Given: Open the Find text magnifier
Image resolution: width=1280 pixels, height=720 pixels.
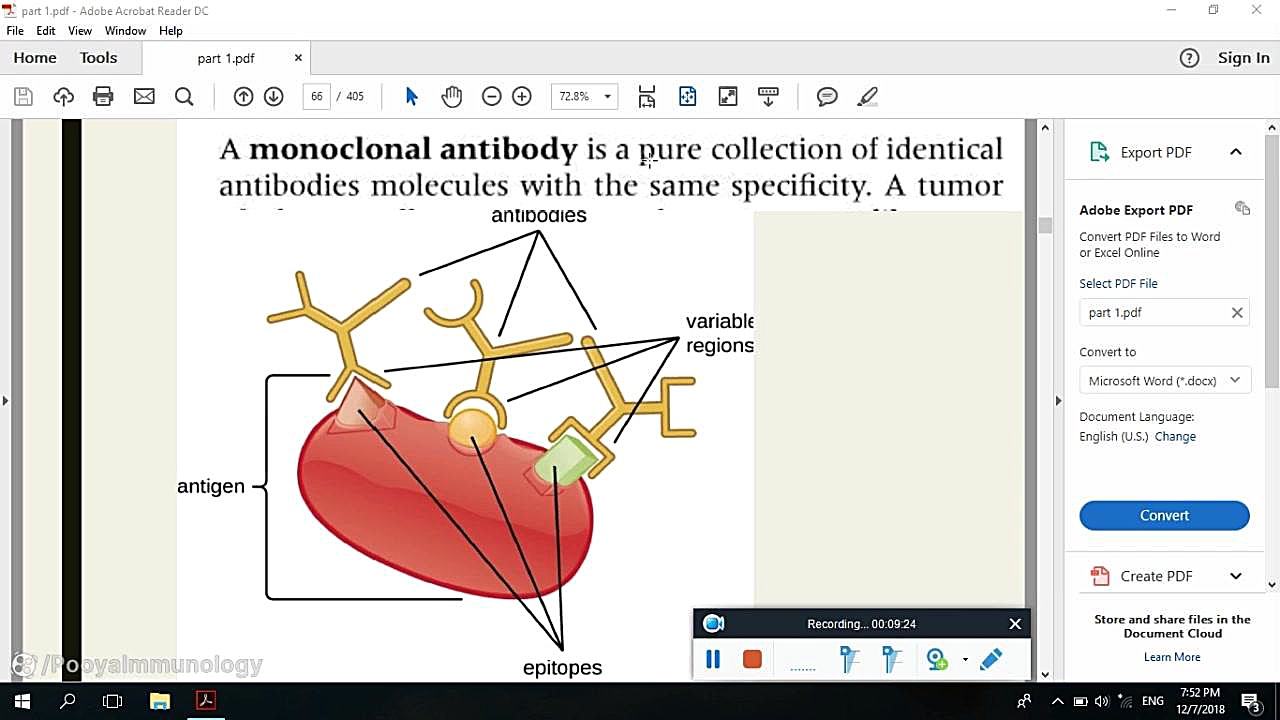Looking at the screenshot, I should point(184,96).
